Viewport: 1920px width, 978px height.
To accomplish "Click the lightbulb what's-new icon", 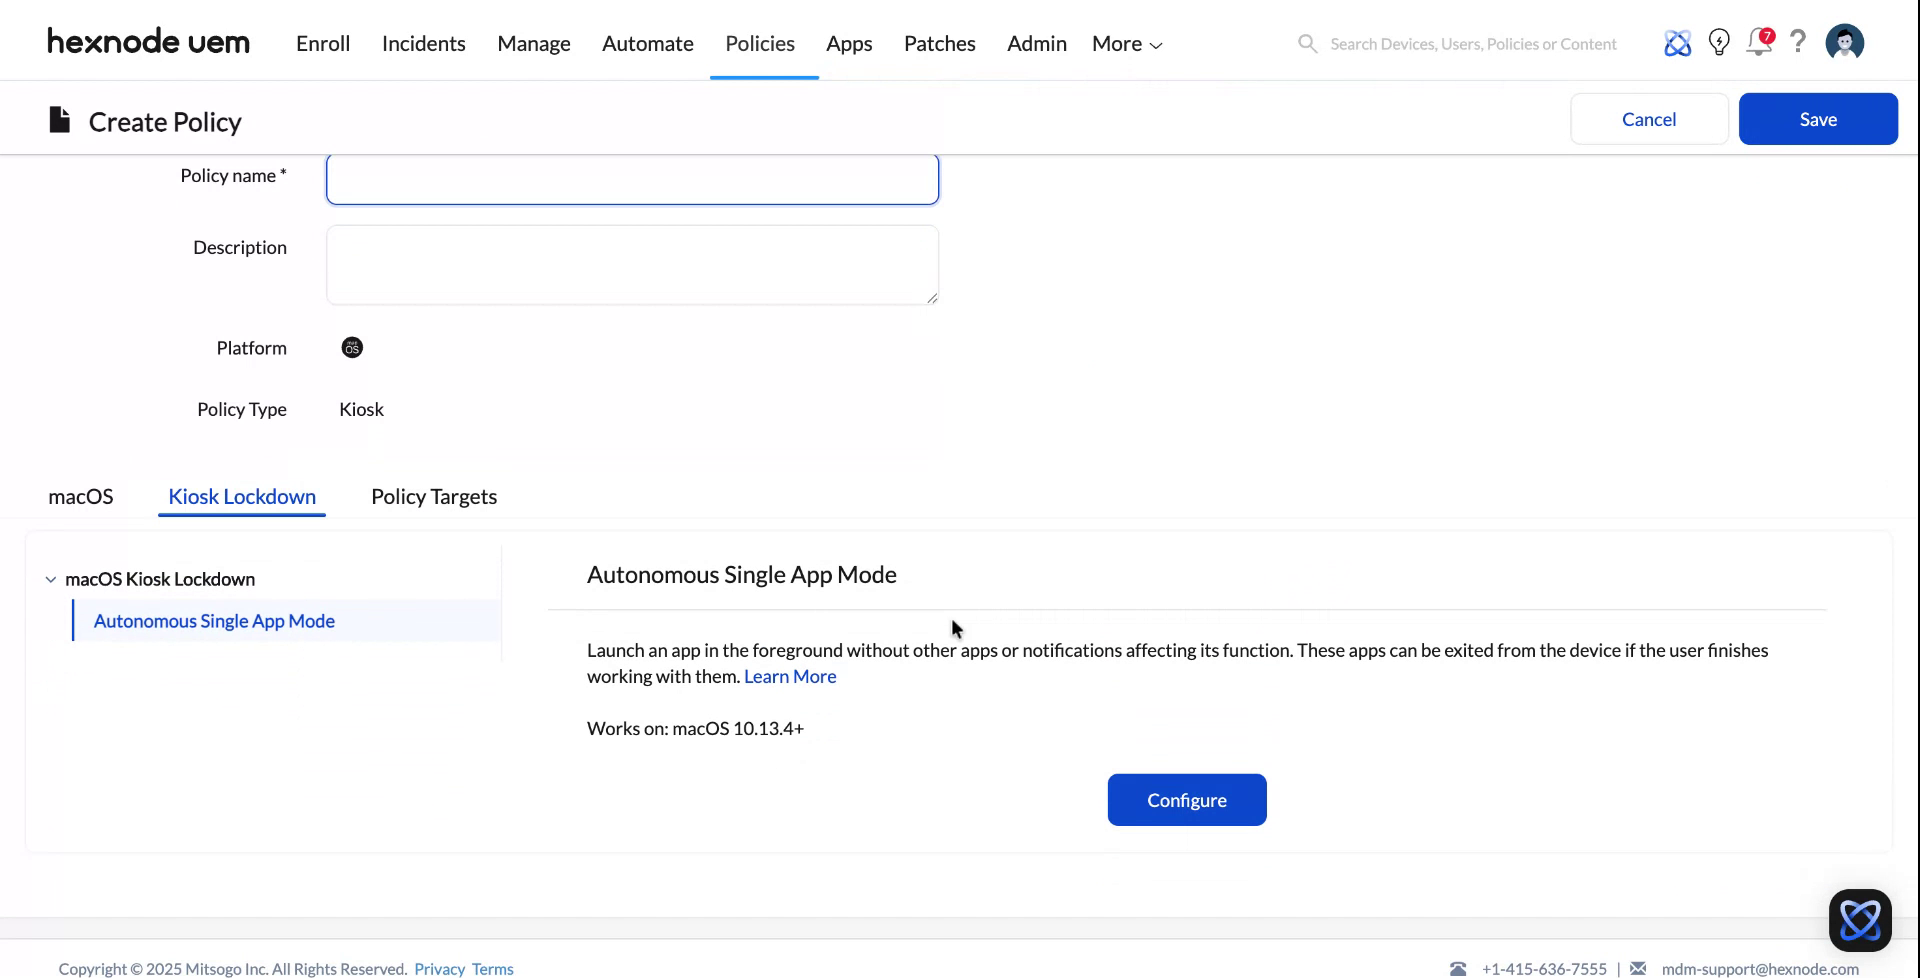I will click(1719, 43).
